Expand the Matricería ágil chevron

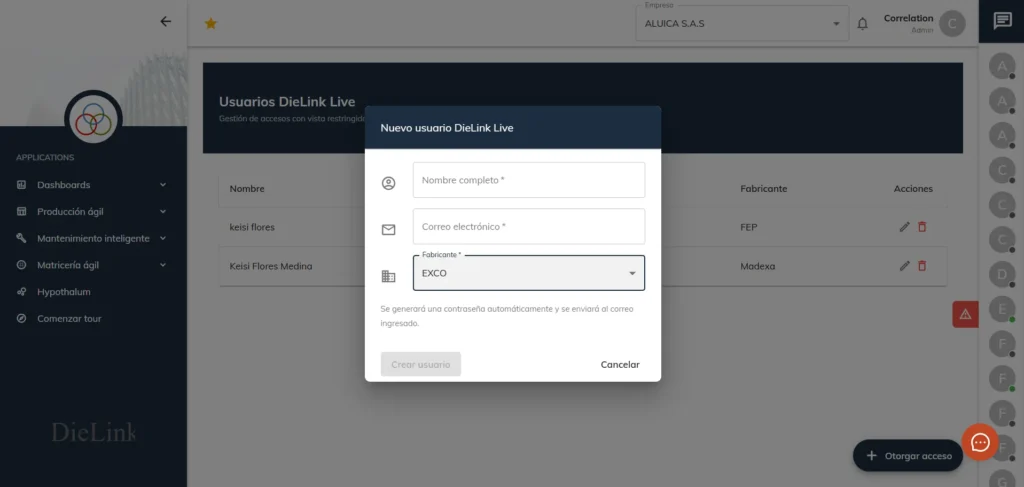(163, 265)
